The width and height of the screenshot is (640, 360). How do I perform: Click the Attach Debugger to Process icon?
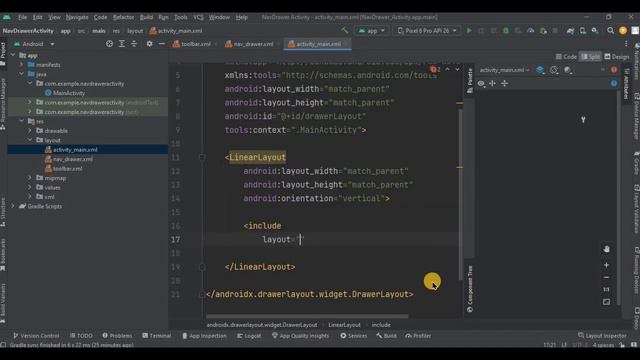[543, 31]
